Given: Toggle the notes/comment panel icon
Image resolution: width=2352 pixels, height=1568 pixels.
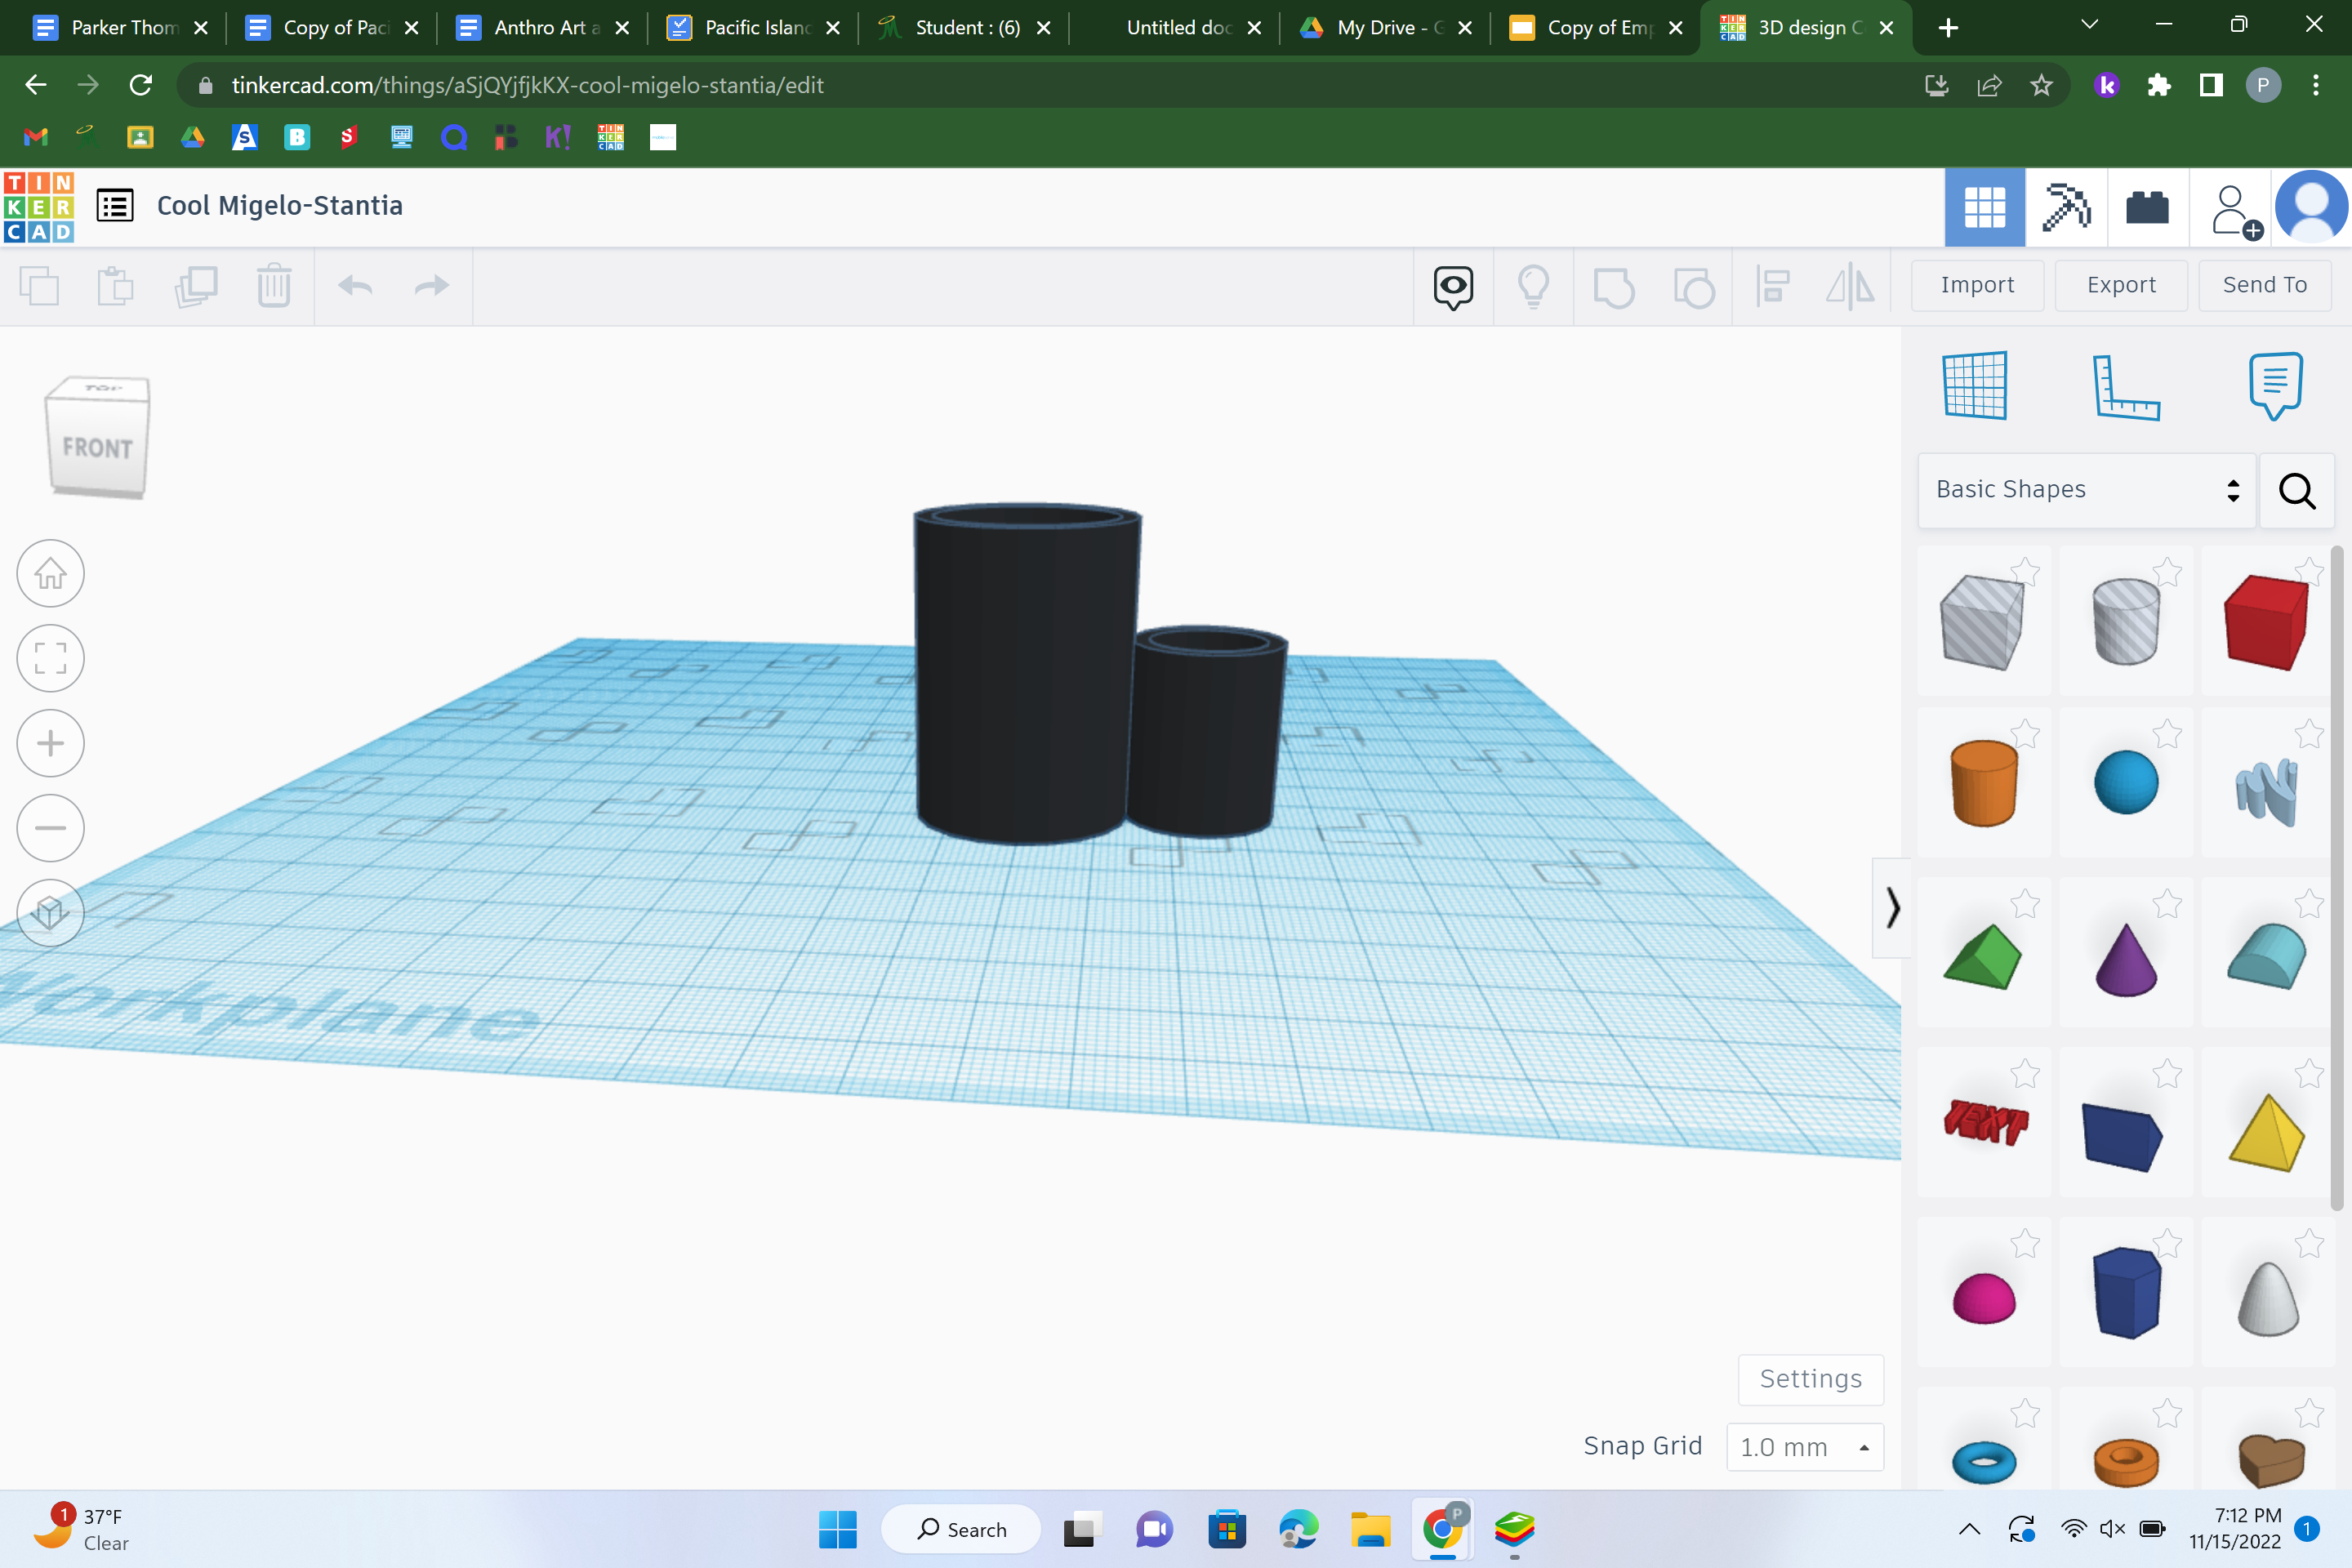Looking at the screenshot, I should 2275,383.
